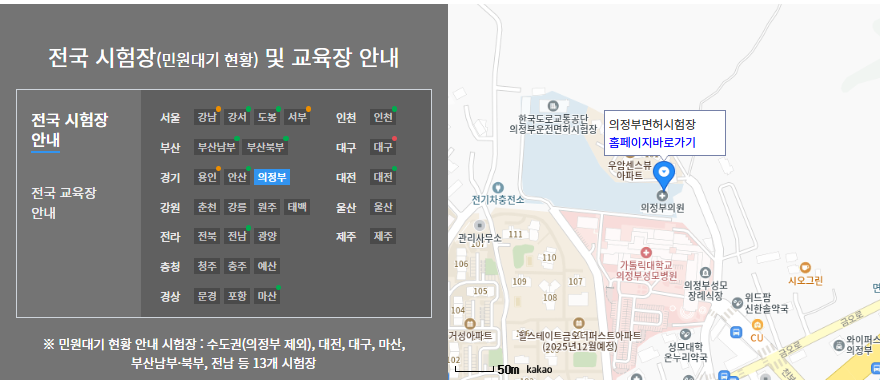Select 전남 under 전라
Screen dimensions: 883x387
coord(237,236)
